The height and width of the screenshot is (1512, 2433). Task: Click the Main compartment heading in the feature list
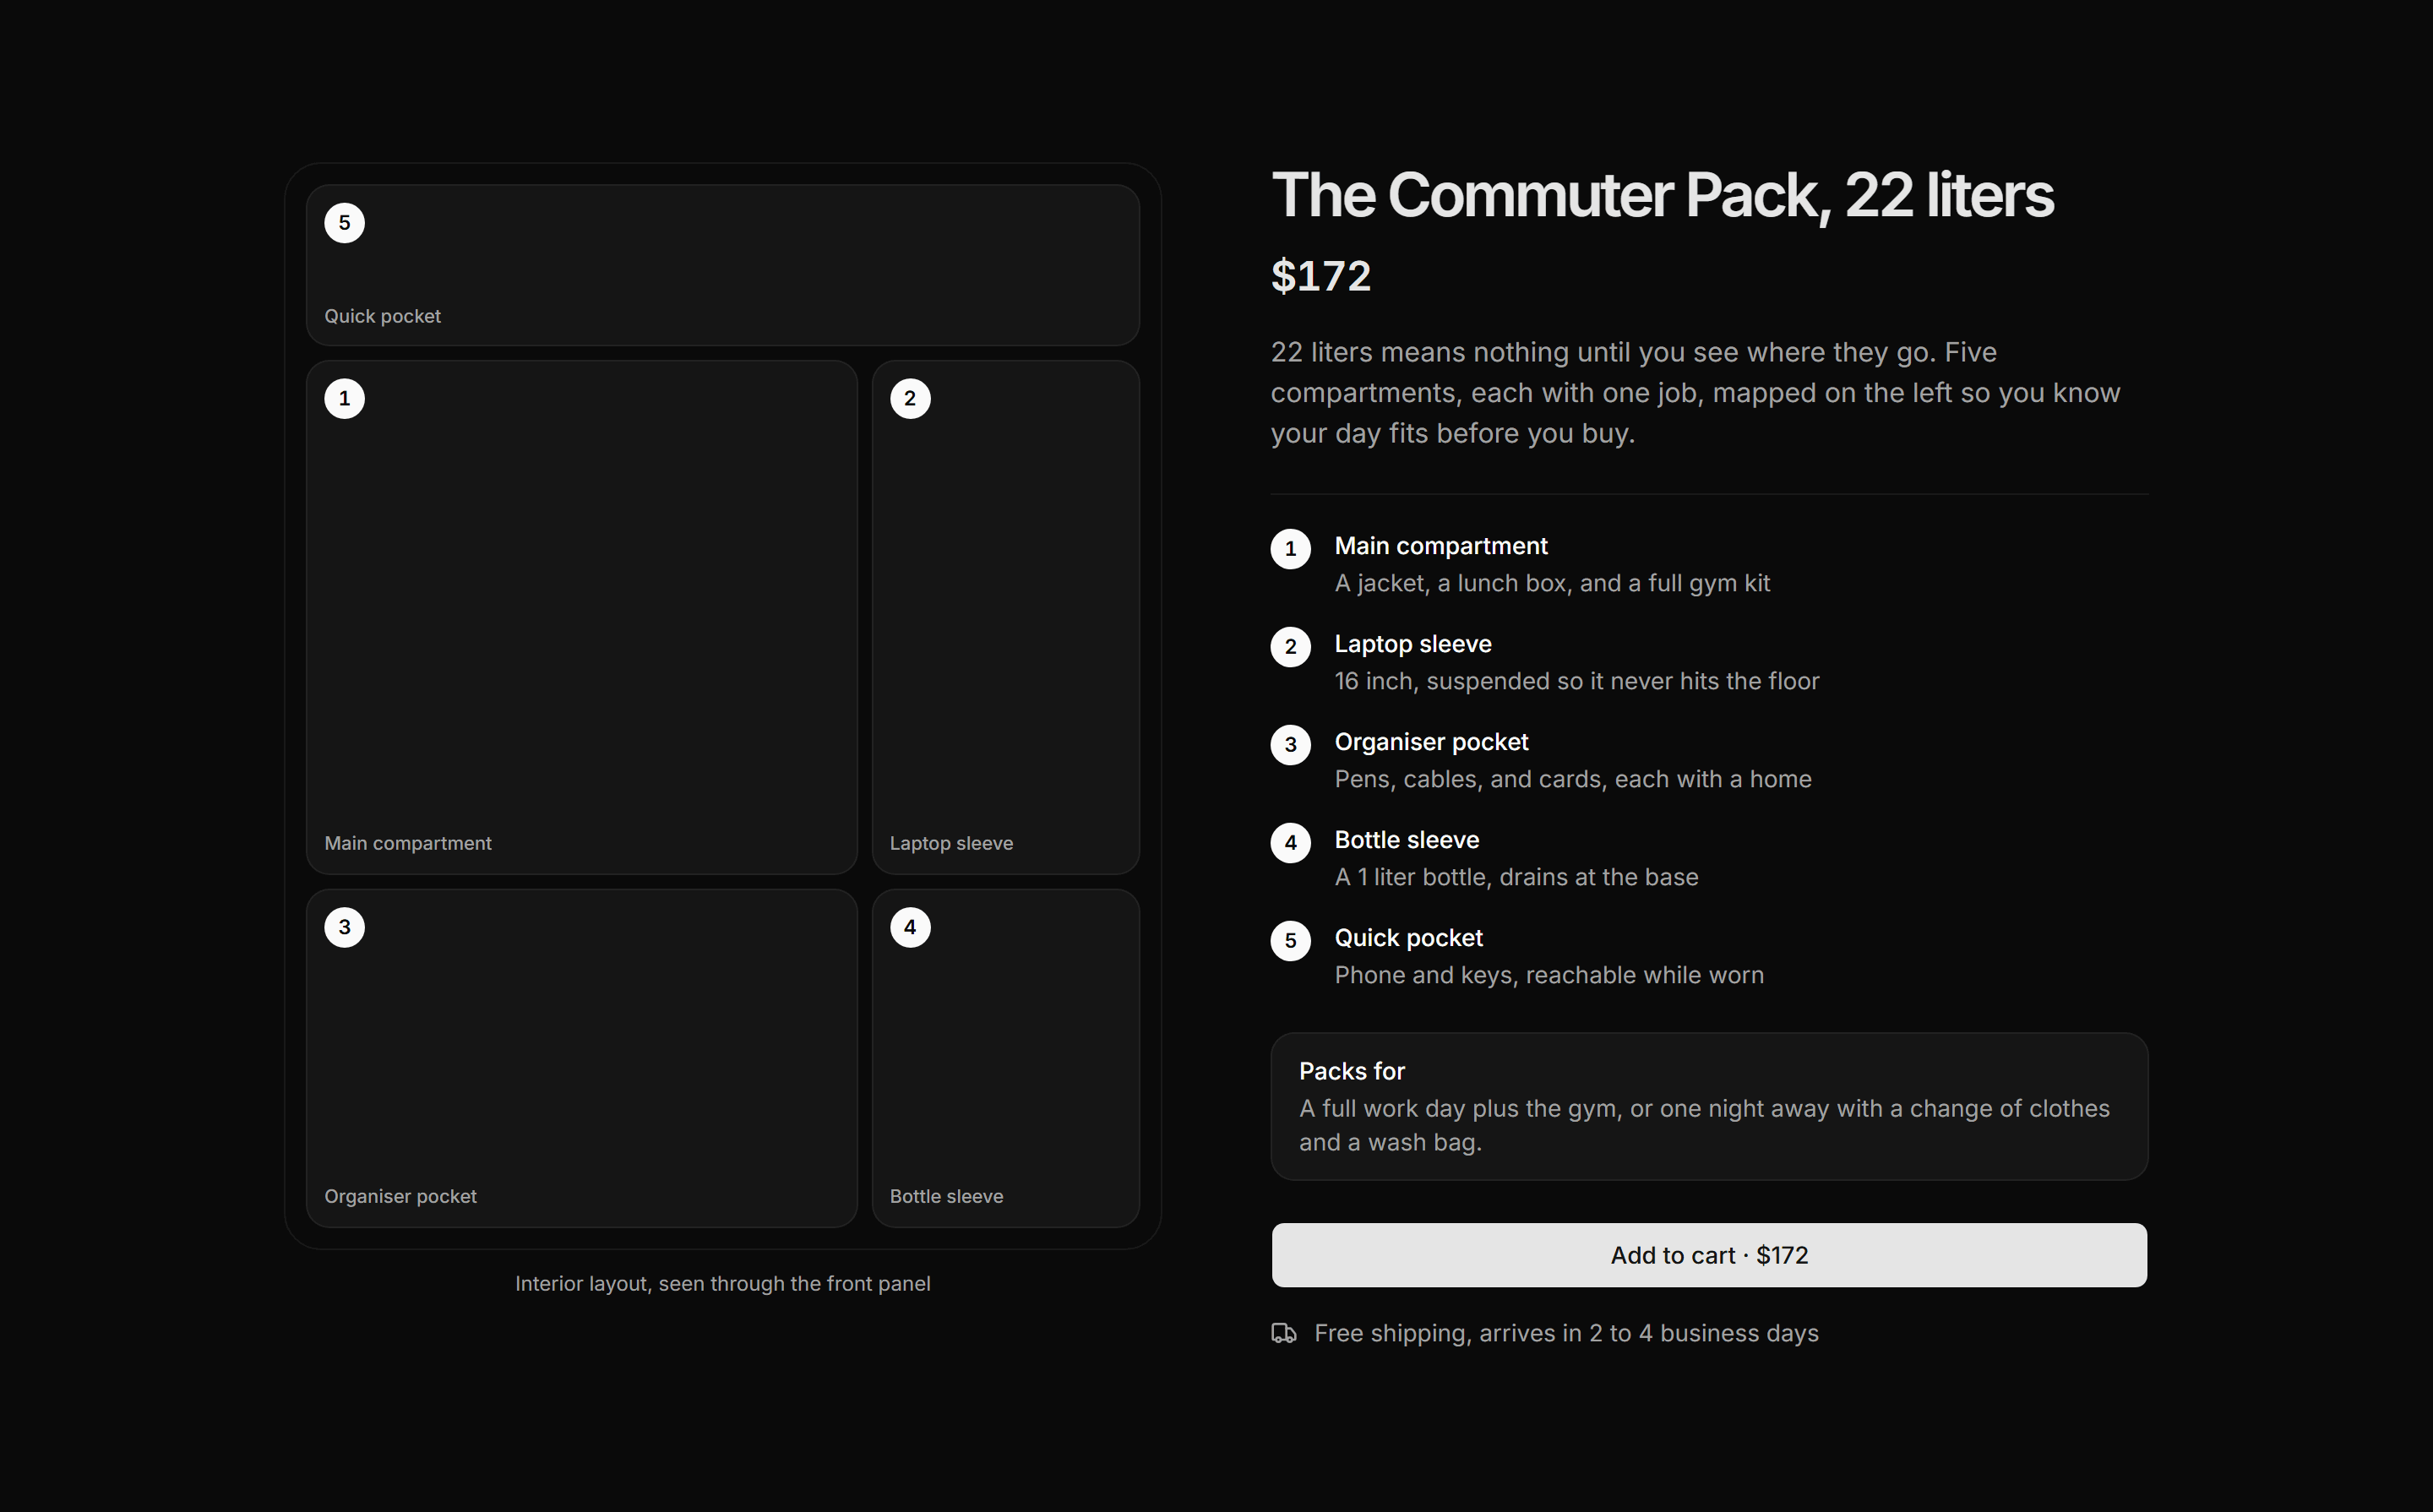pos(1441,546)
